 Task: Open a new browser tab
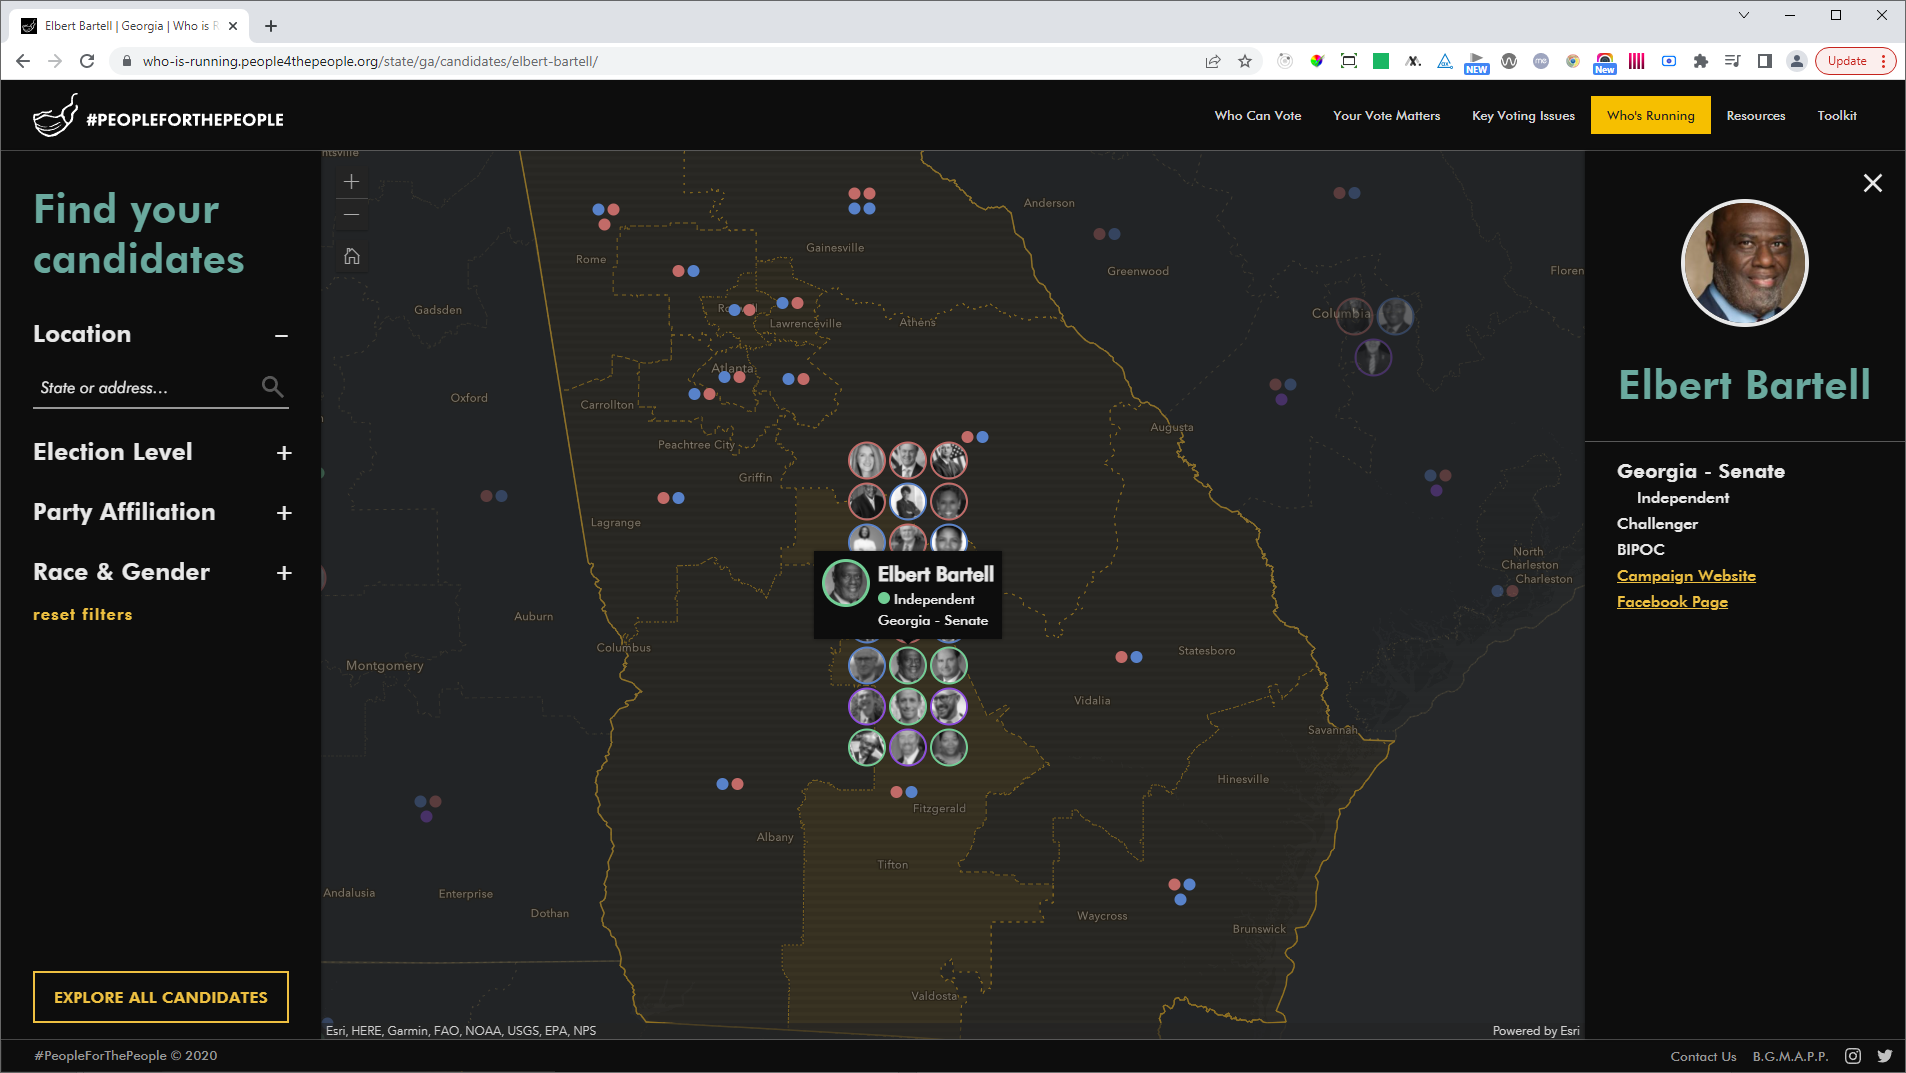tap(271, 26)
